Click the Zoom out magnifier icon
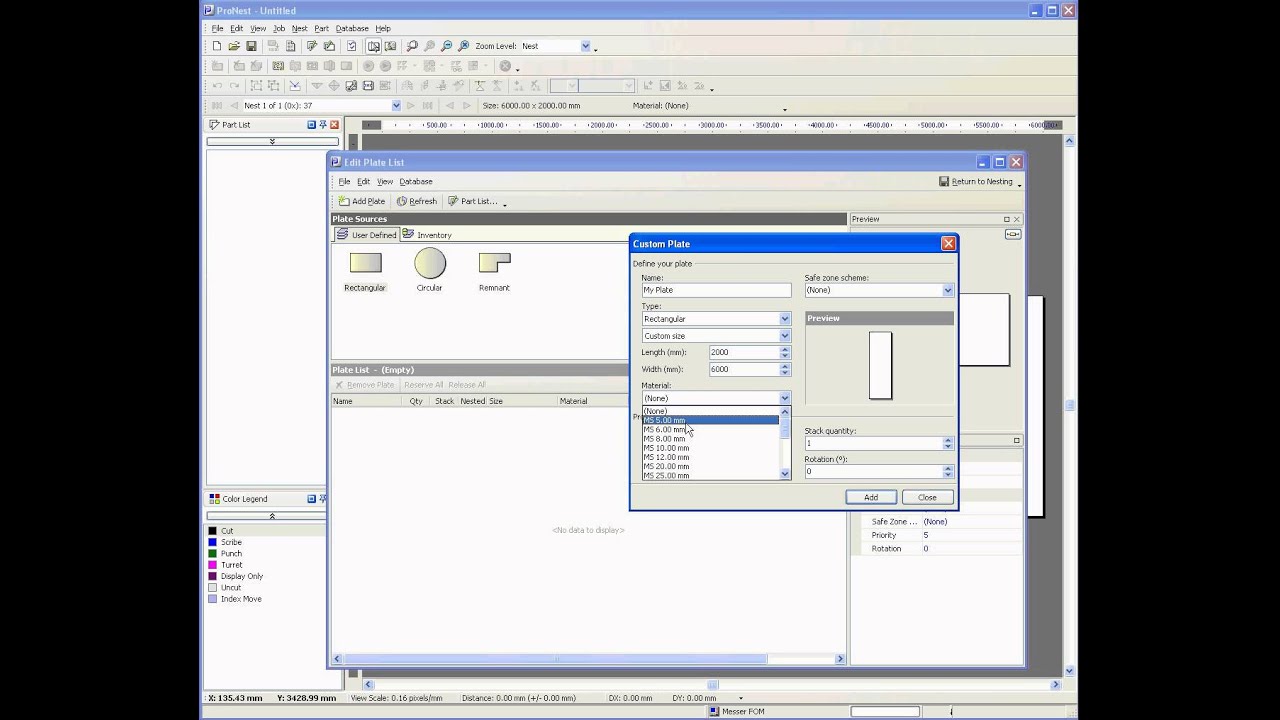Image resolution: width=1280 pixels, height=720 pixels. pyautogui.click(x=446, y=46)
